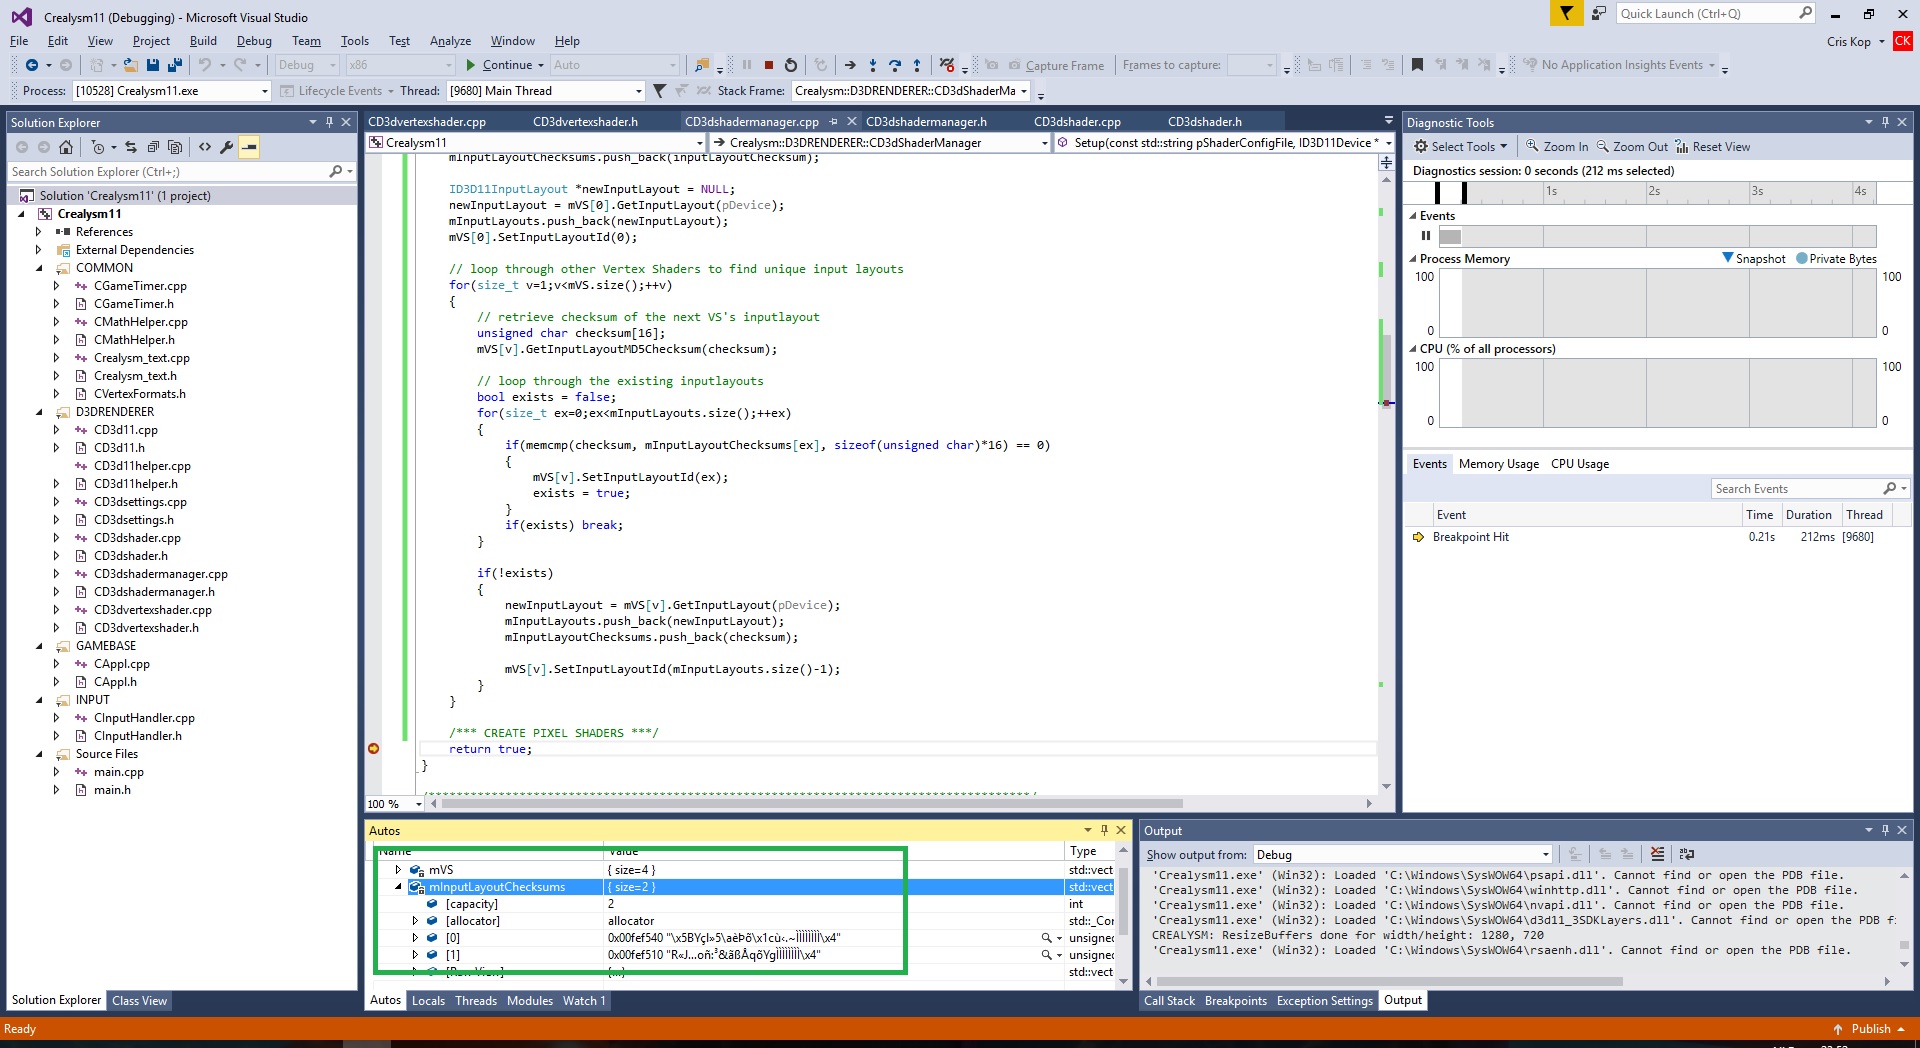Click the bookmark icon in the toolbar

tap(1417, 65)
